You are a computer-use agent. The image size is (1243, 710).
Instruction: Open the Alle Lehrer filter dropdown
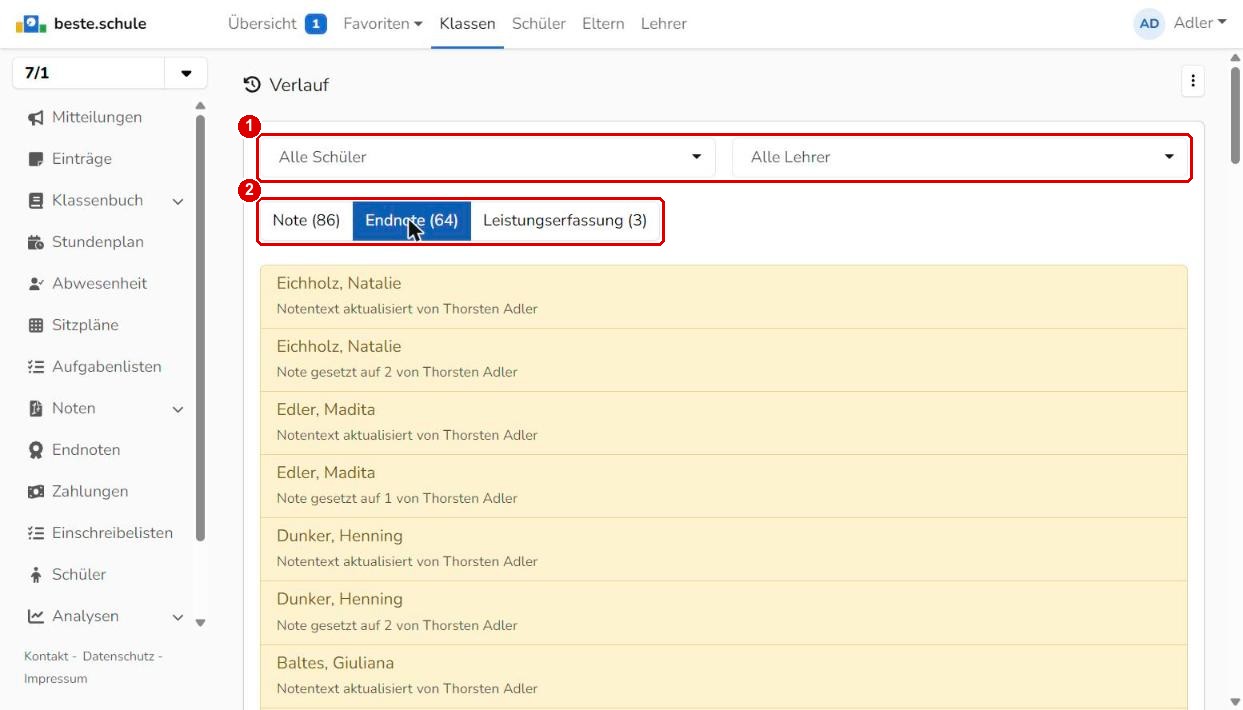point(960,157)
